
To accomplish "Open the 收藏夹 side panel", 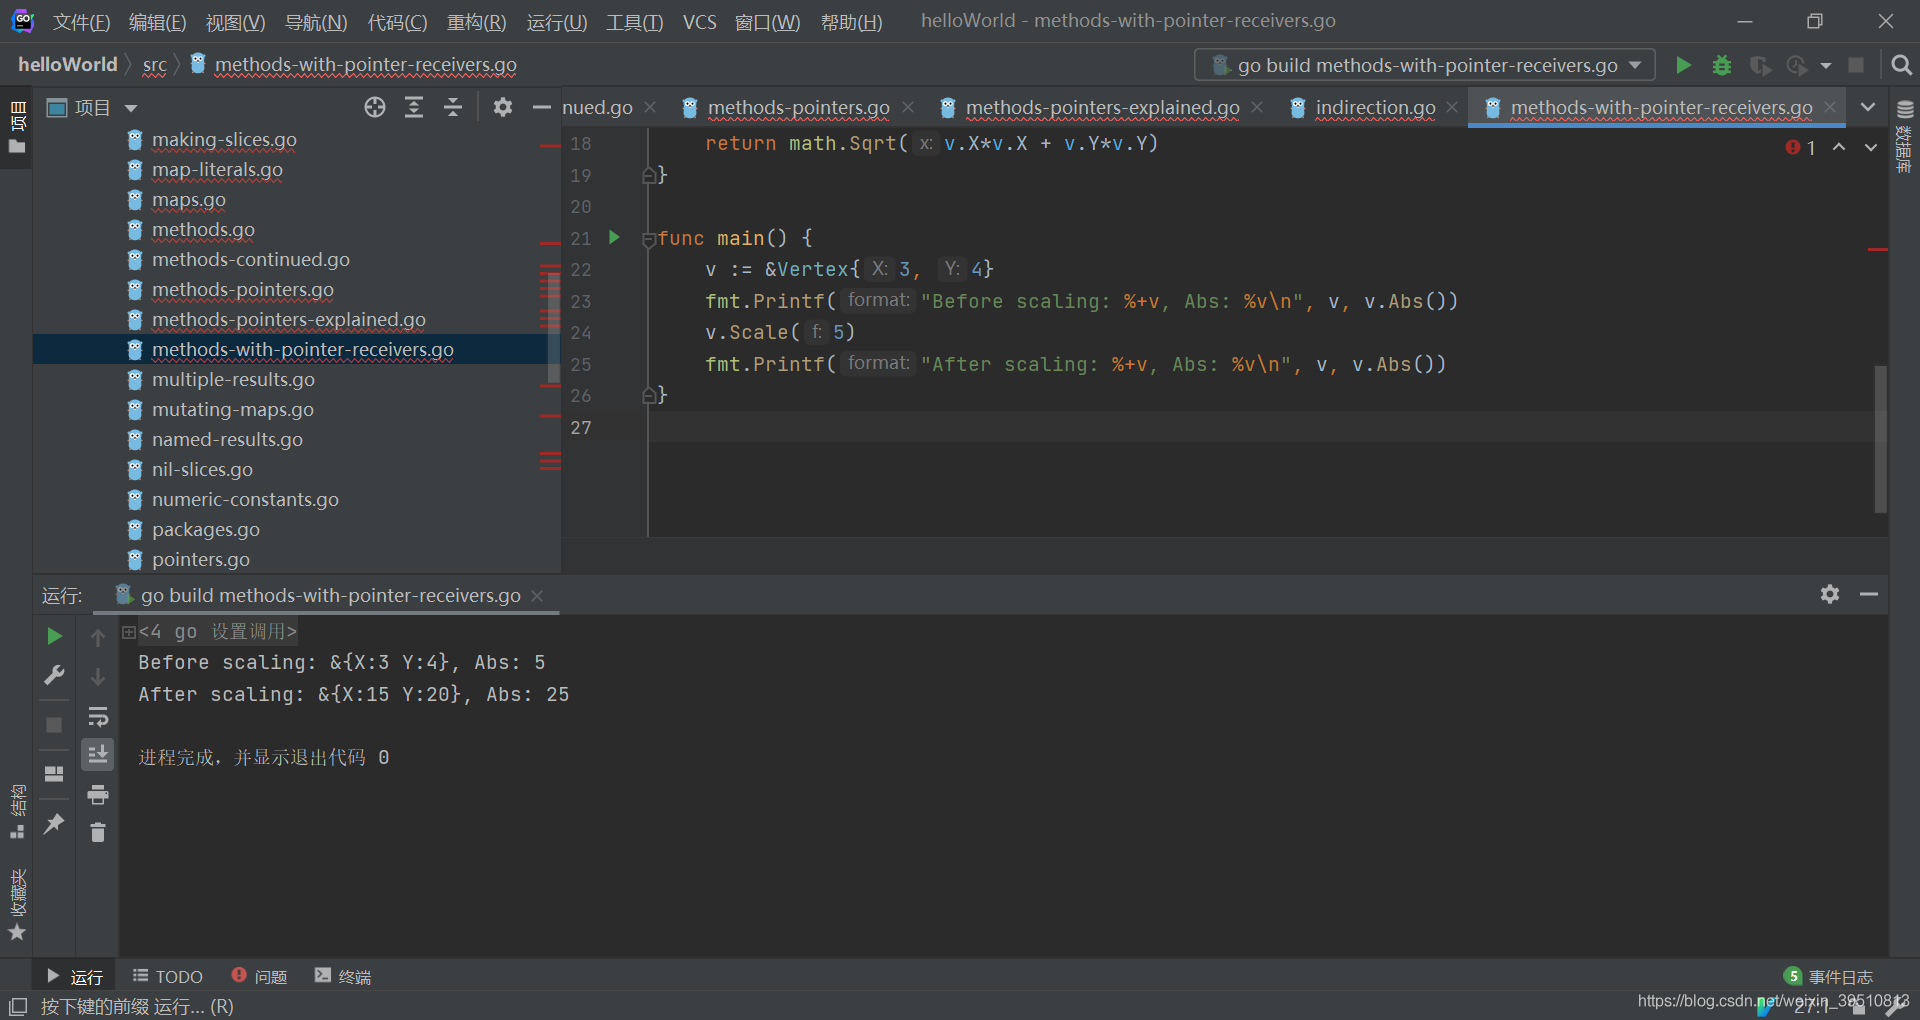I will coord(17,905).
